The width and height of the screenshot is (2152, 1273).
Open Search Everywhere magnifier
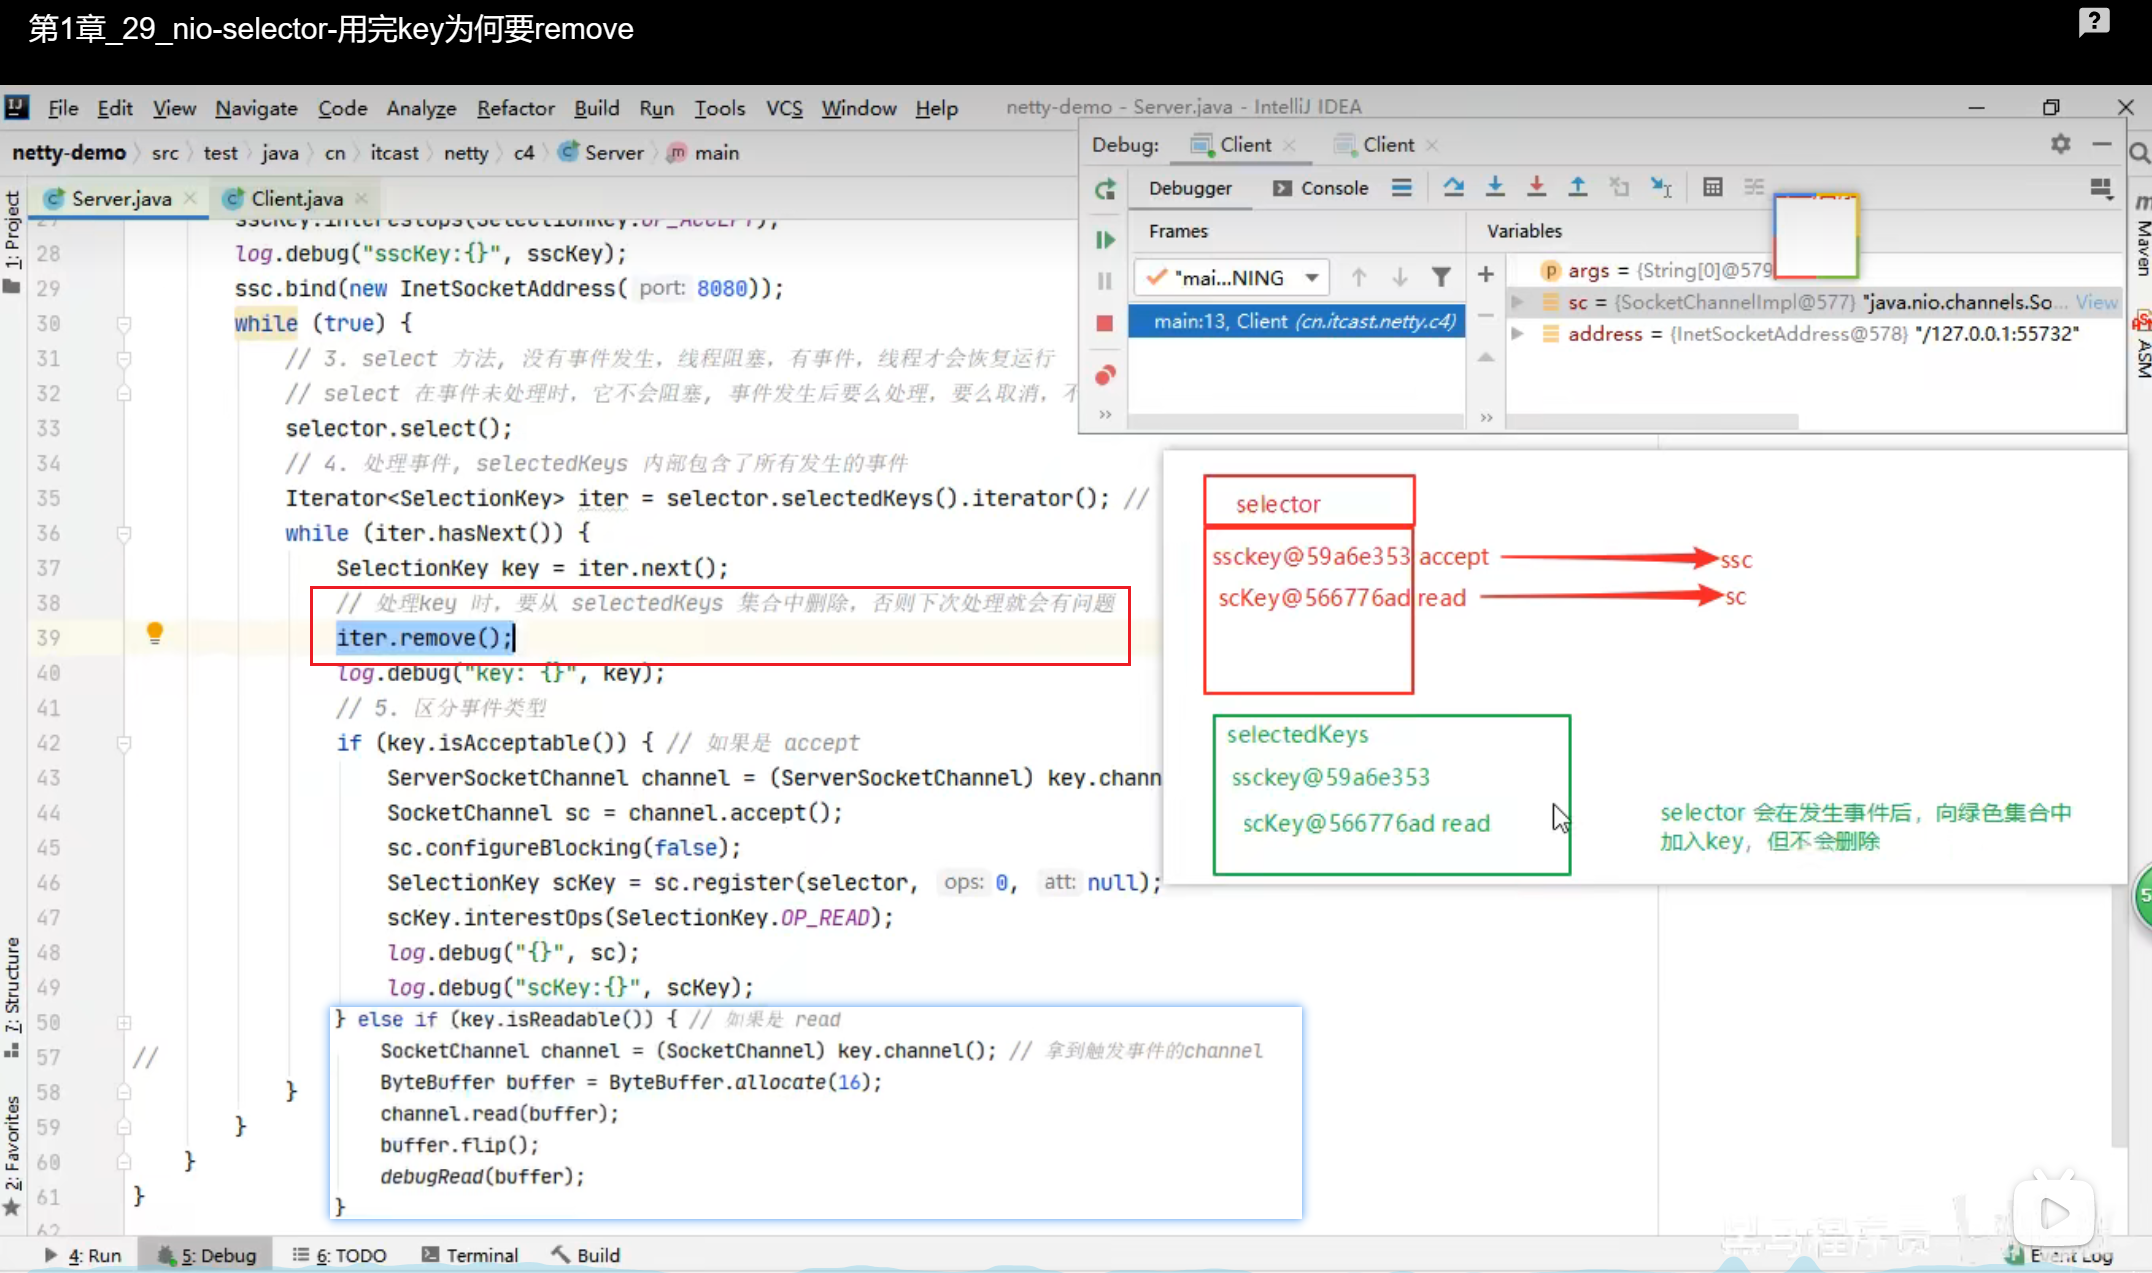[2139, 153]
